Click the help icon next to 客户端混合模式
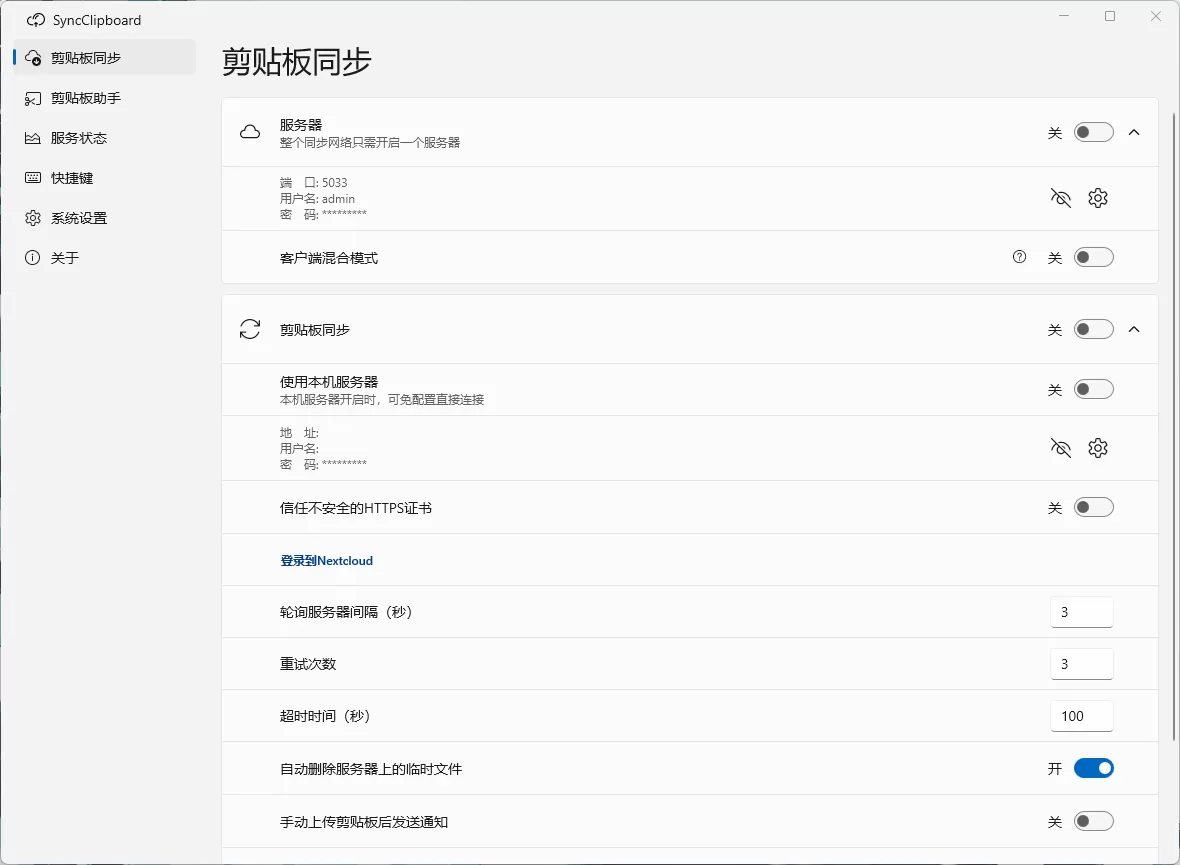The image size is (1180, 865). pos(1019,257)
